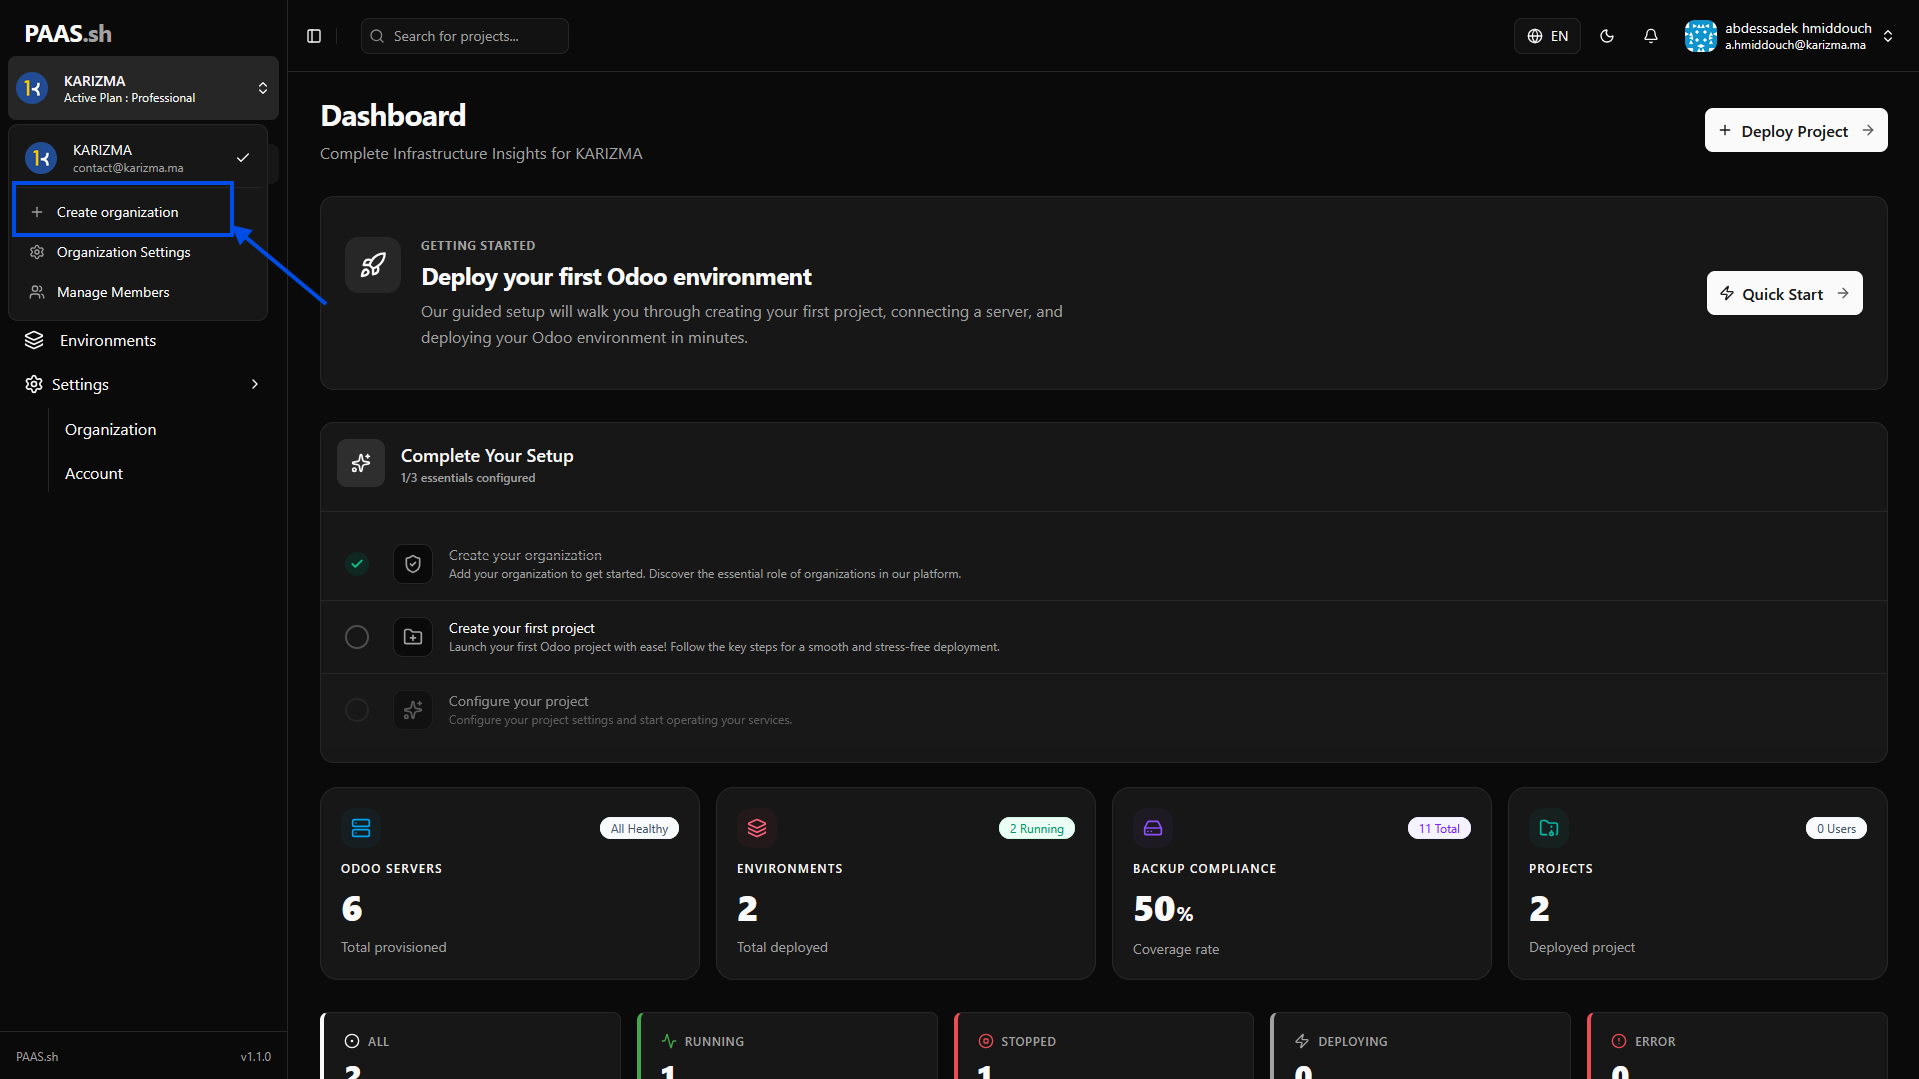
Task: Toggle dark mode moon icon
Action: point(1607,36)
